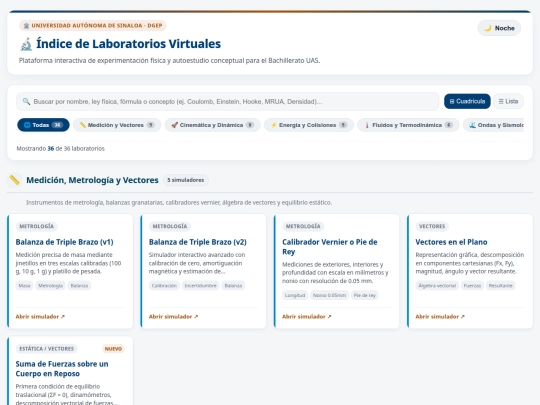The image size is (540, 405).
Task: Switch to Lista list view
Action: [x=508, y=101]
